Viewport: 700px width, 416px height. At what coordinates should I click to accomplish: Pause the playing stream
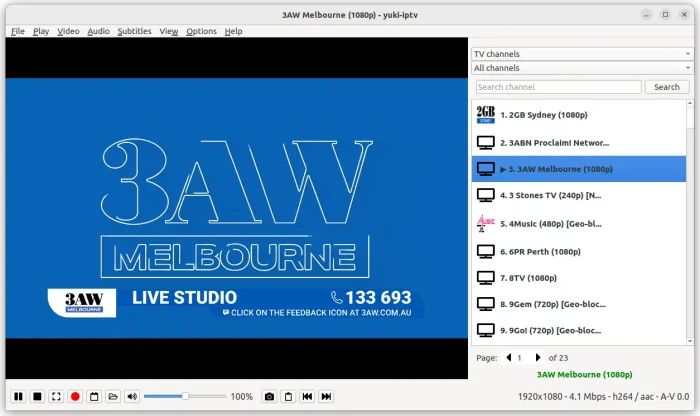[18, 397]
